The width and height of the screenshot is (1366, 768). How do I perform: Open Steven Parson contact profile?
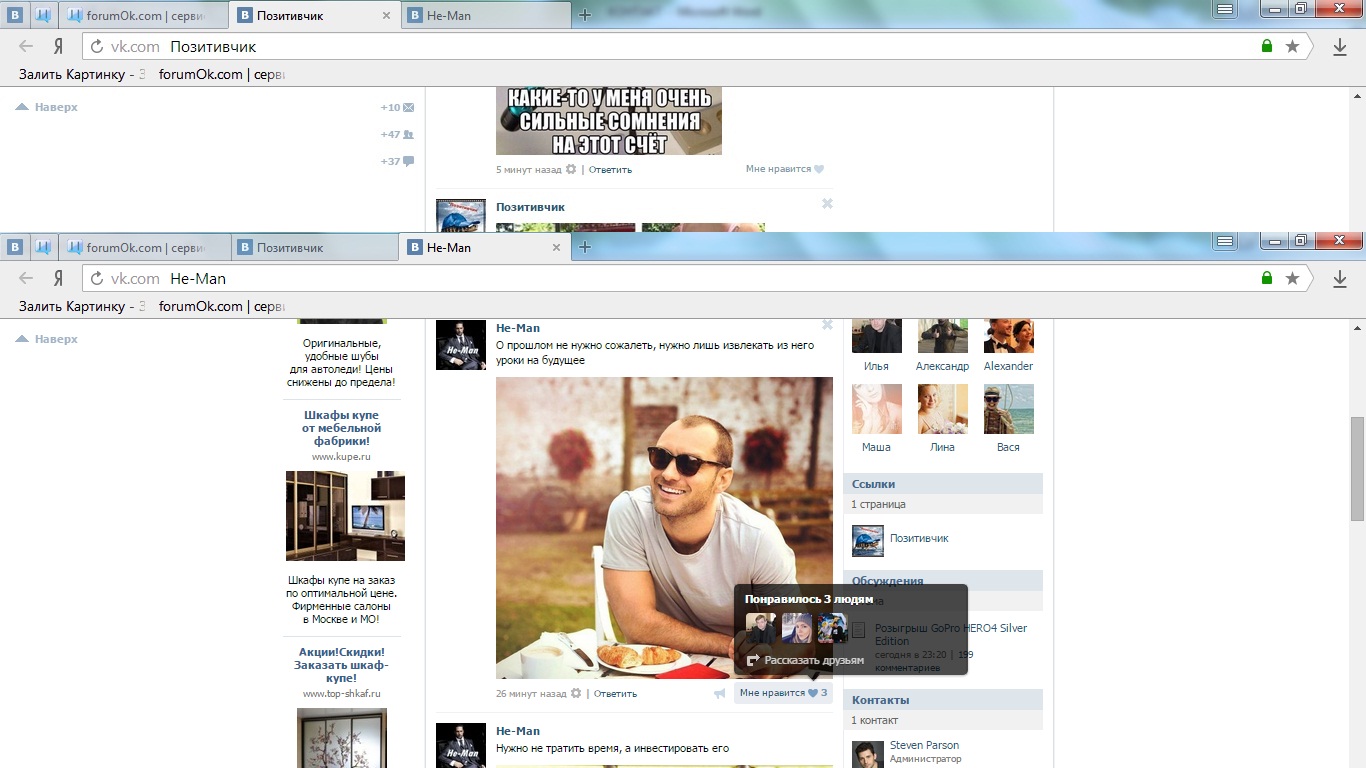(x=924, y=745)
